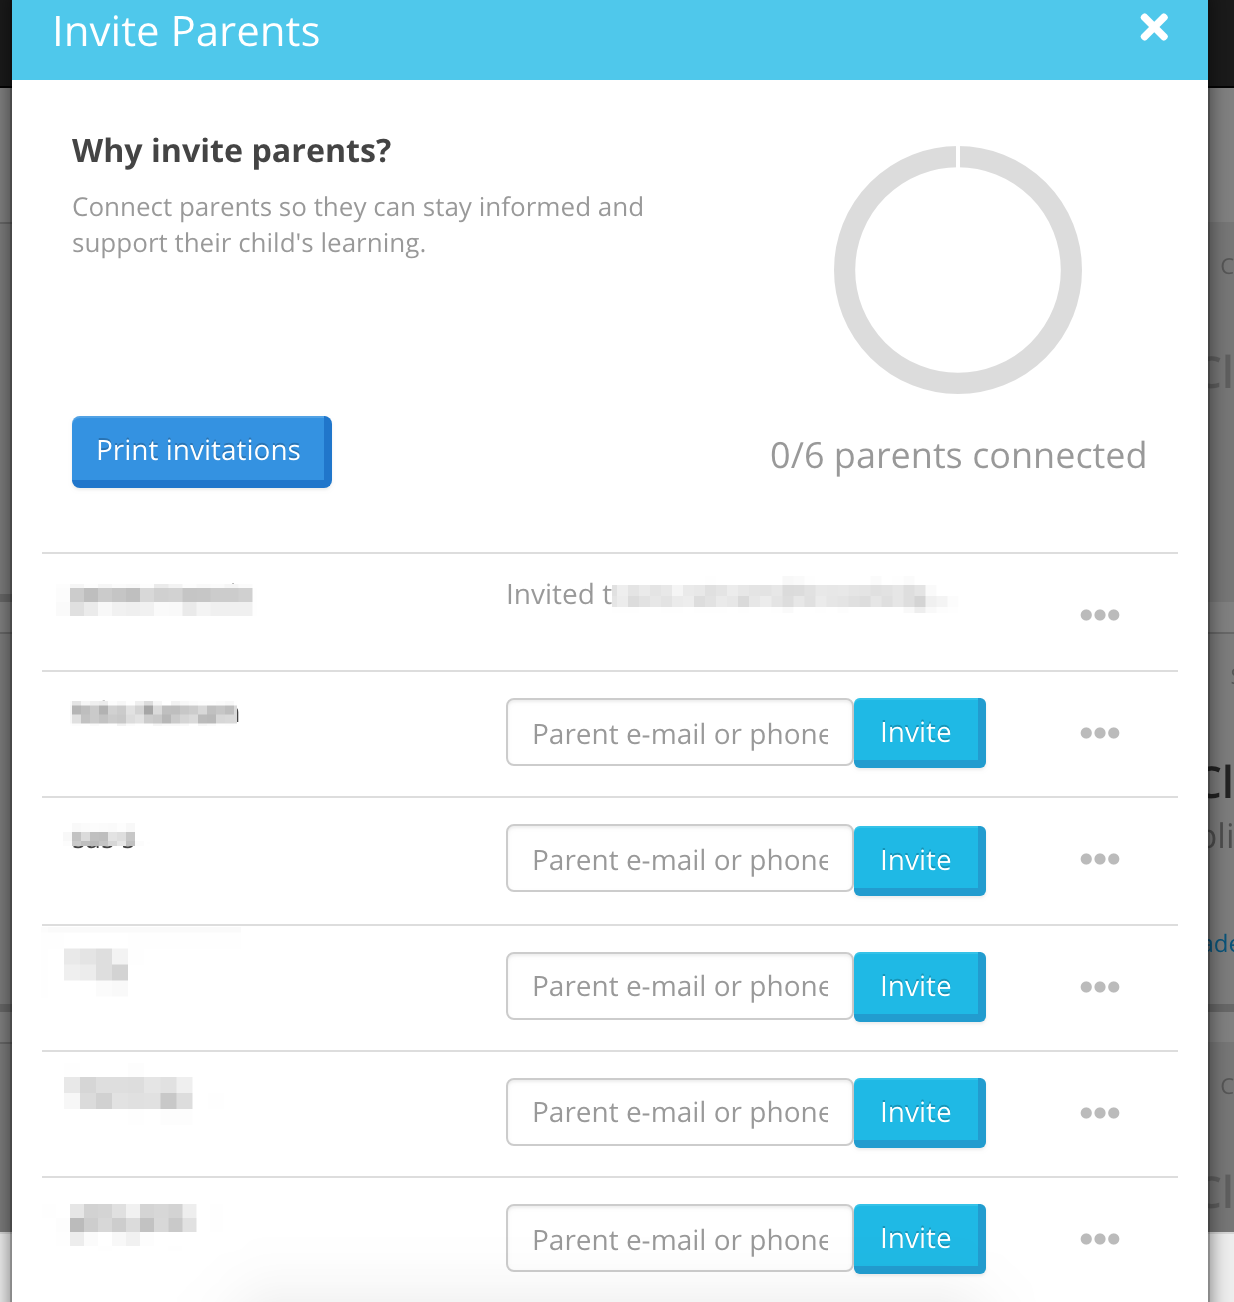Viewport: 1234px width, 1302px height.
Task: Click Invite button in fifth student row
Action: [920, 1113]
